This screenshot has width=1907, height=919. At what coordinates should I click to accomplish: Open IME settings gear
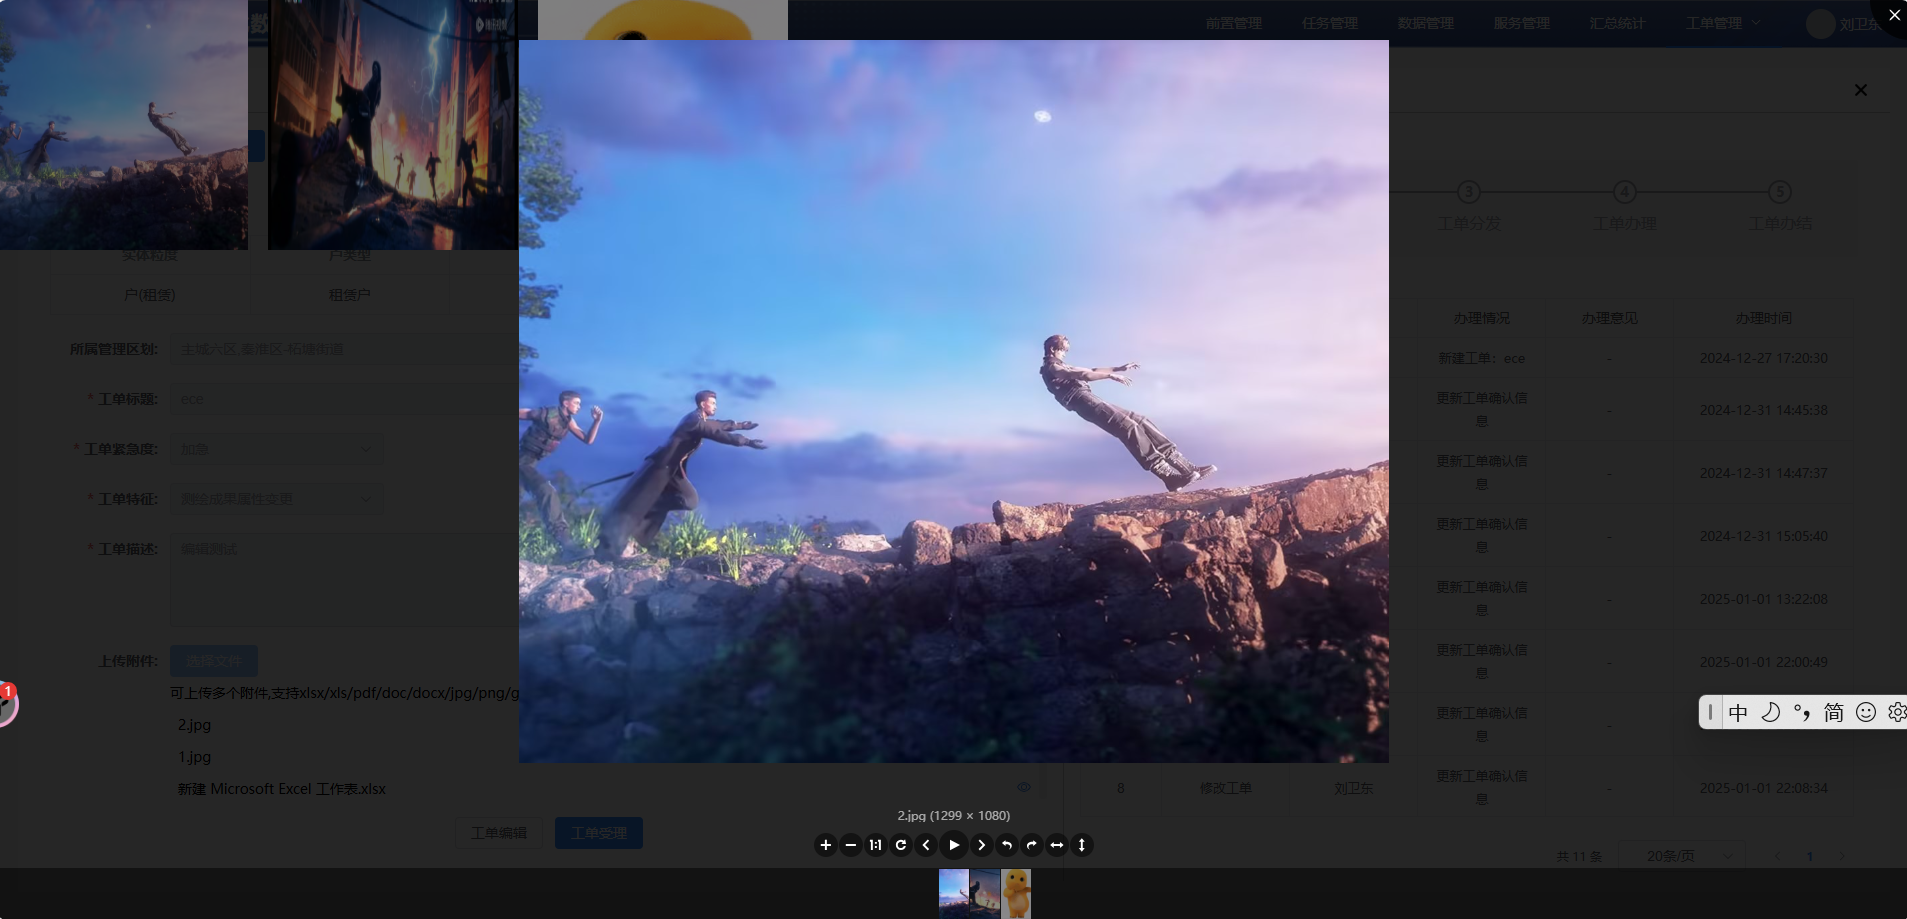click(x=1896, y=712)
